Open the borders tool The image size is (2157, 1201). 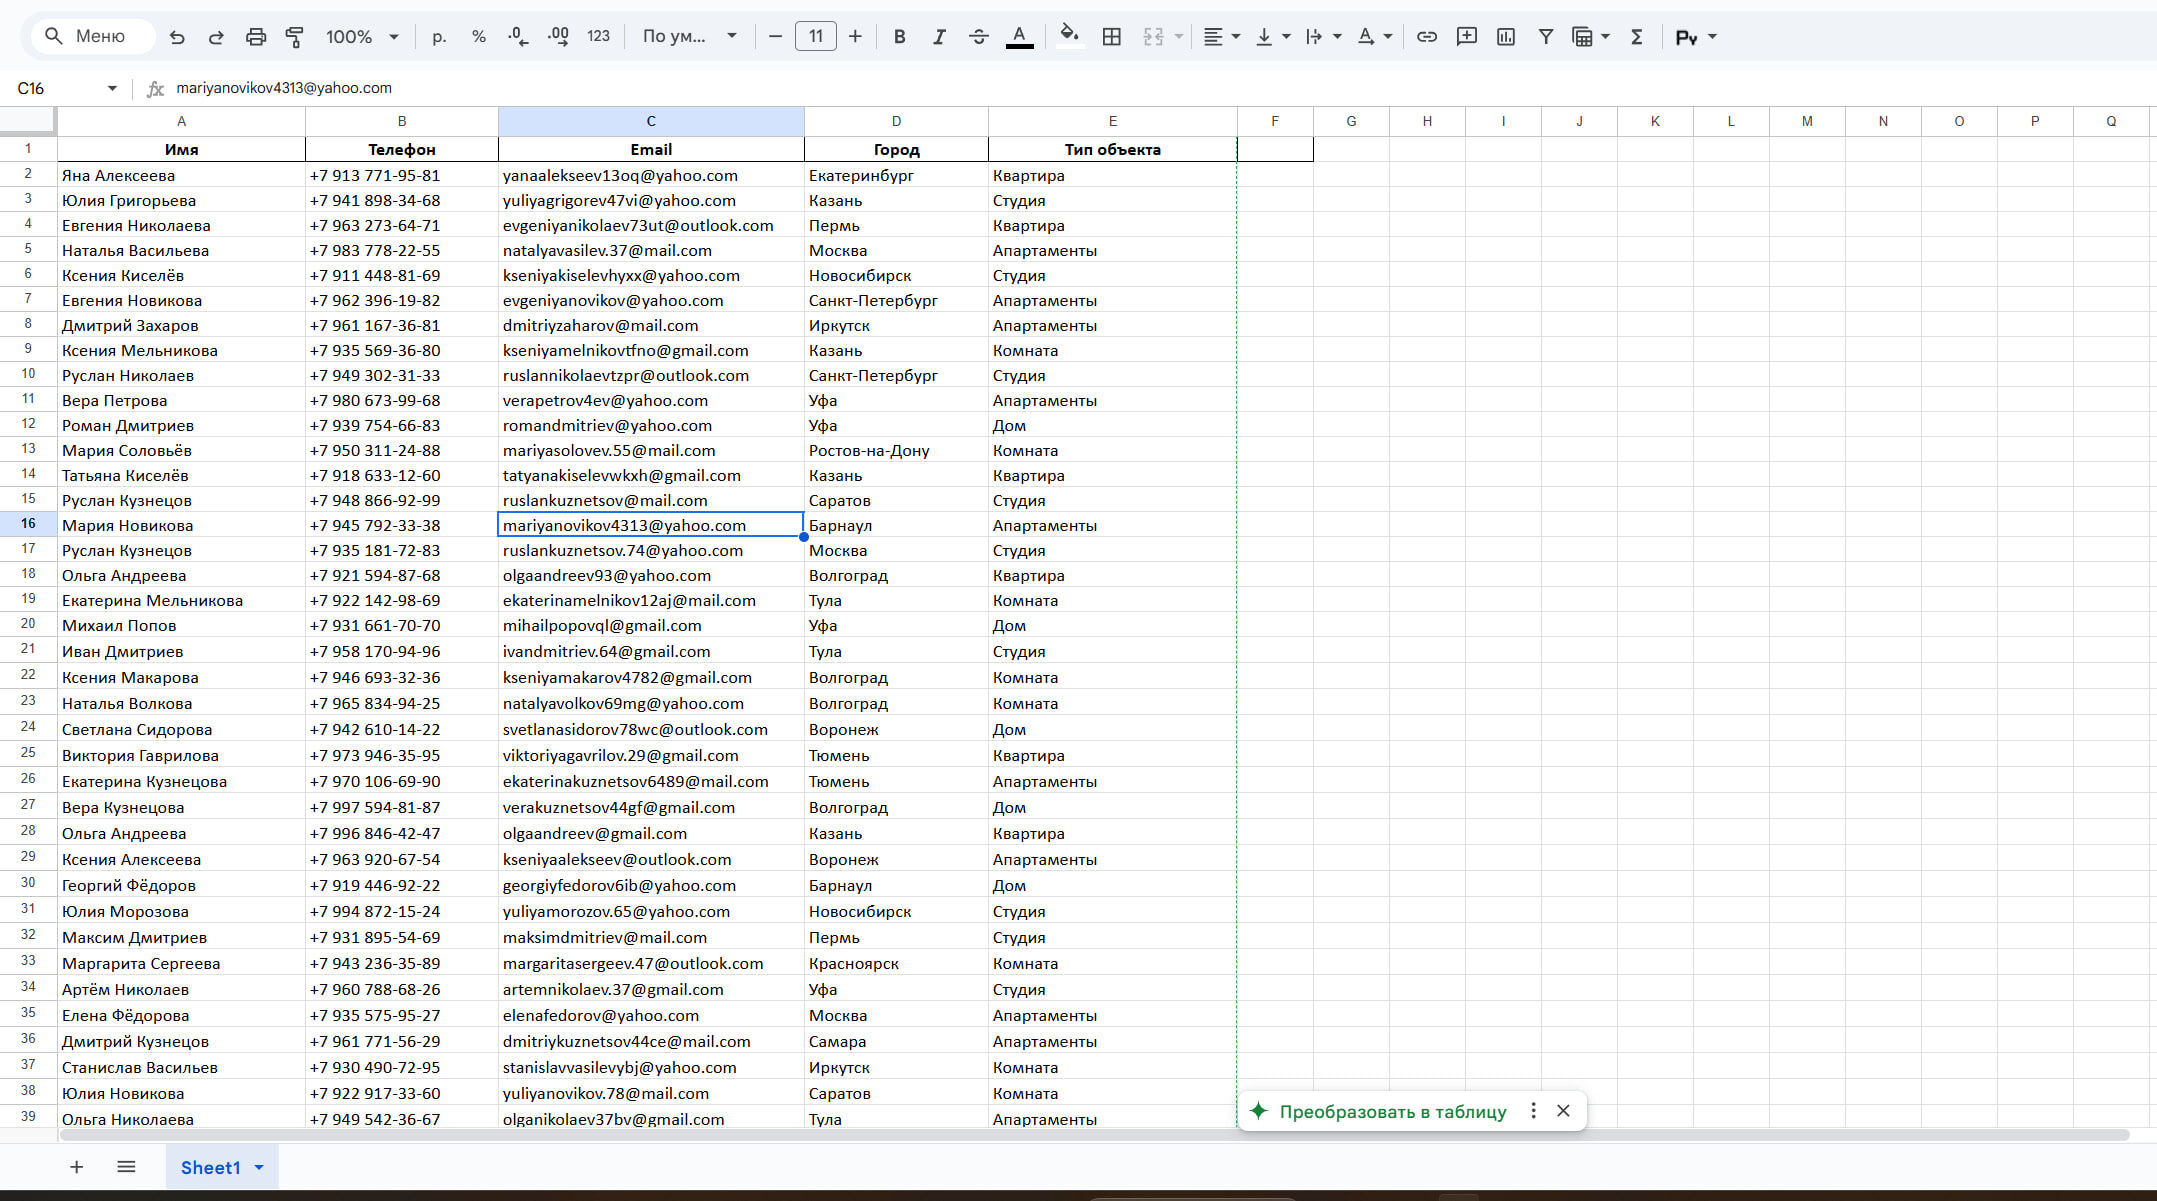click(x=1111, y=37)
